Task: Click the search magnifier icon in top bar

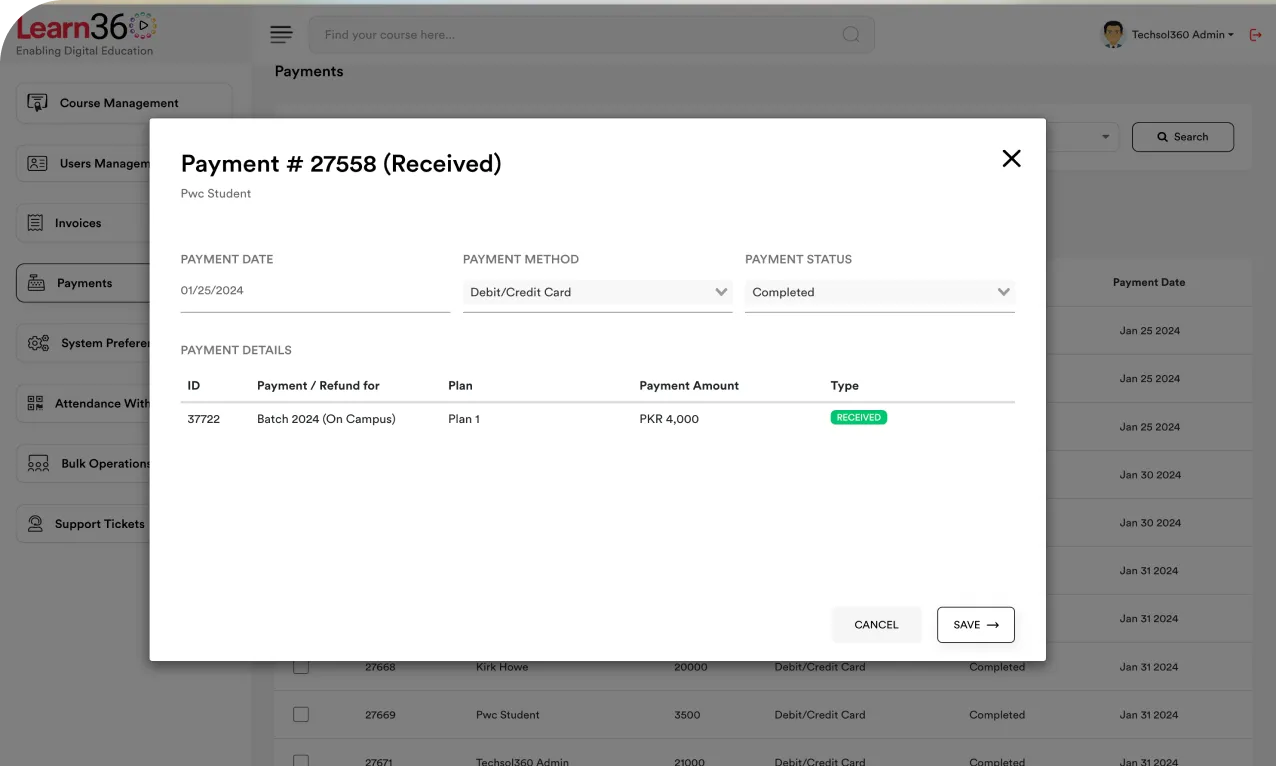Action: (x=851, y=35)
